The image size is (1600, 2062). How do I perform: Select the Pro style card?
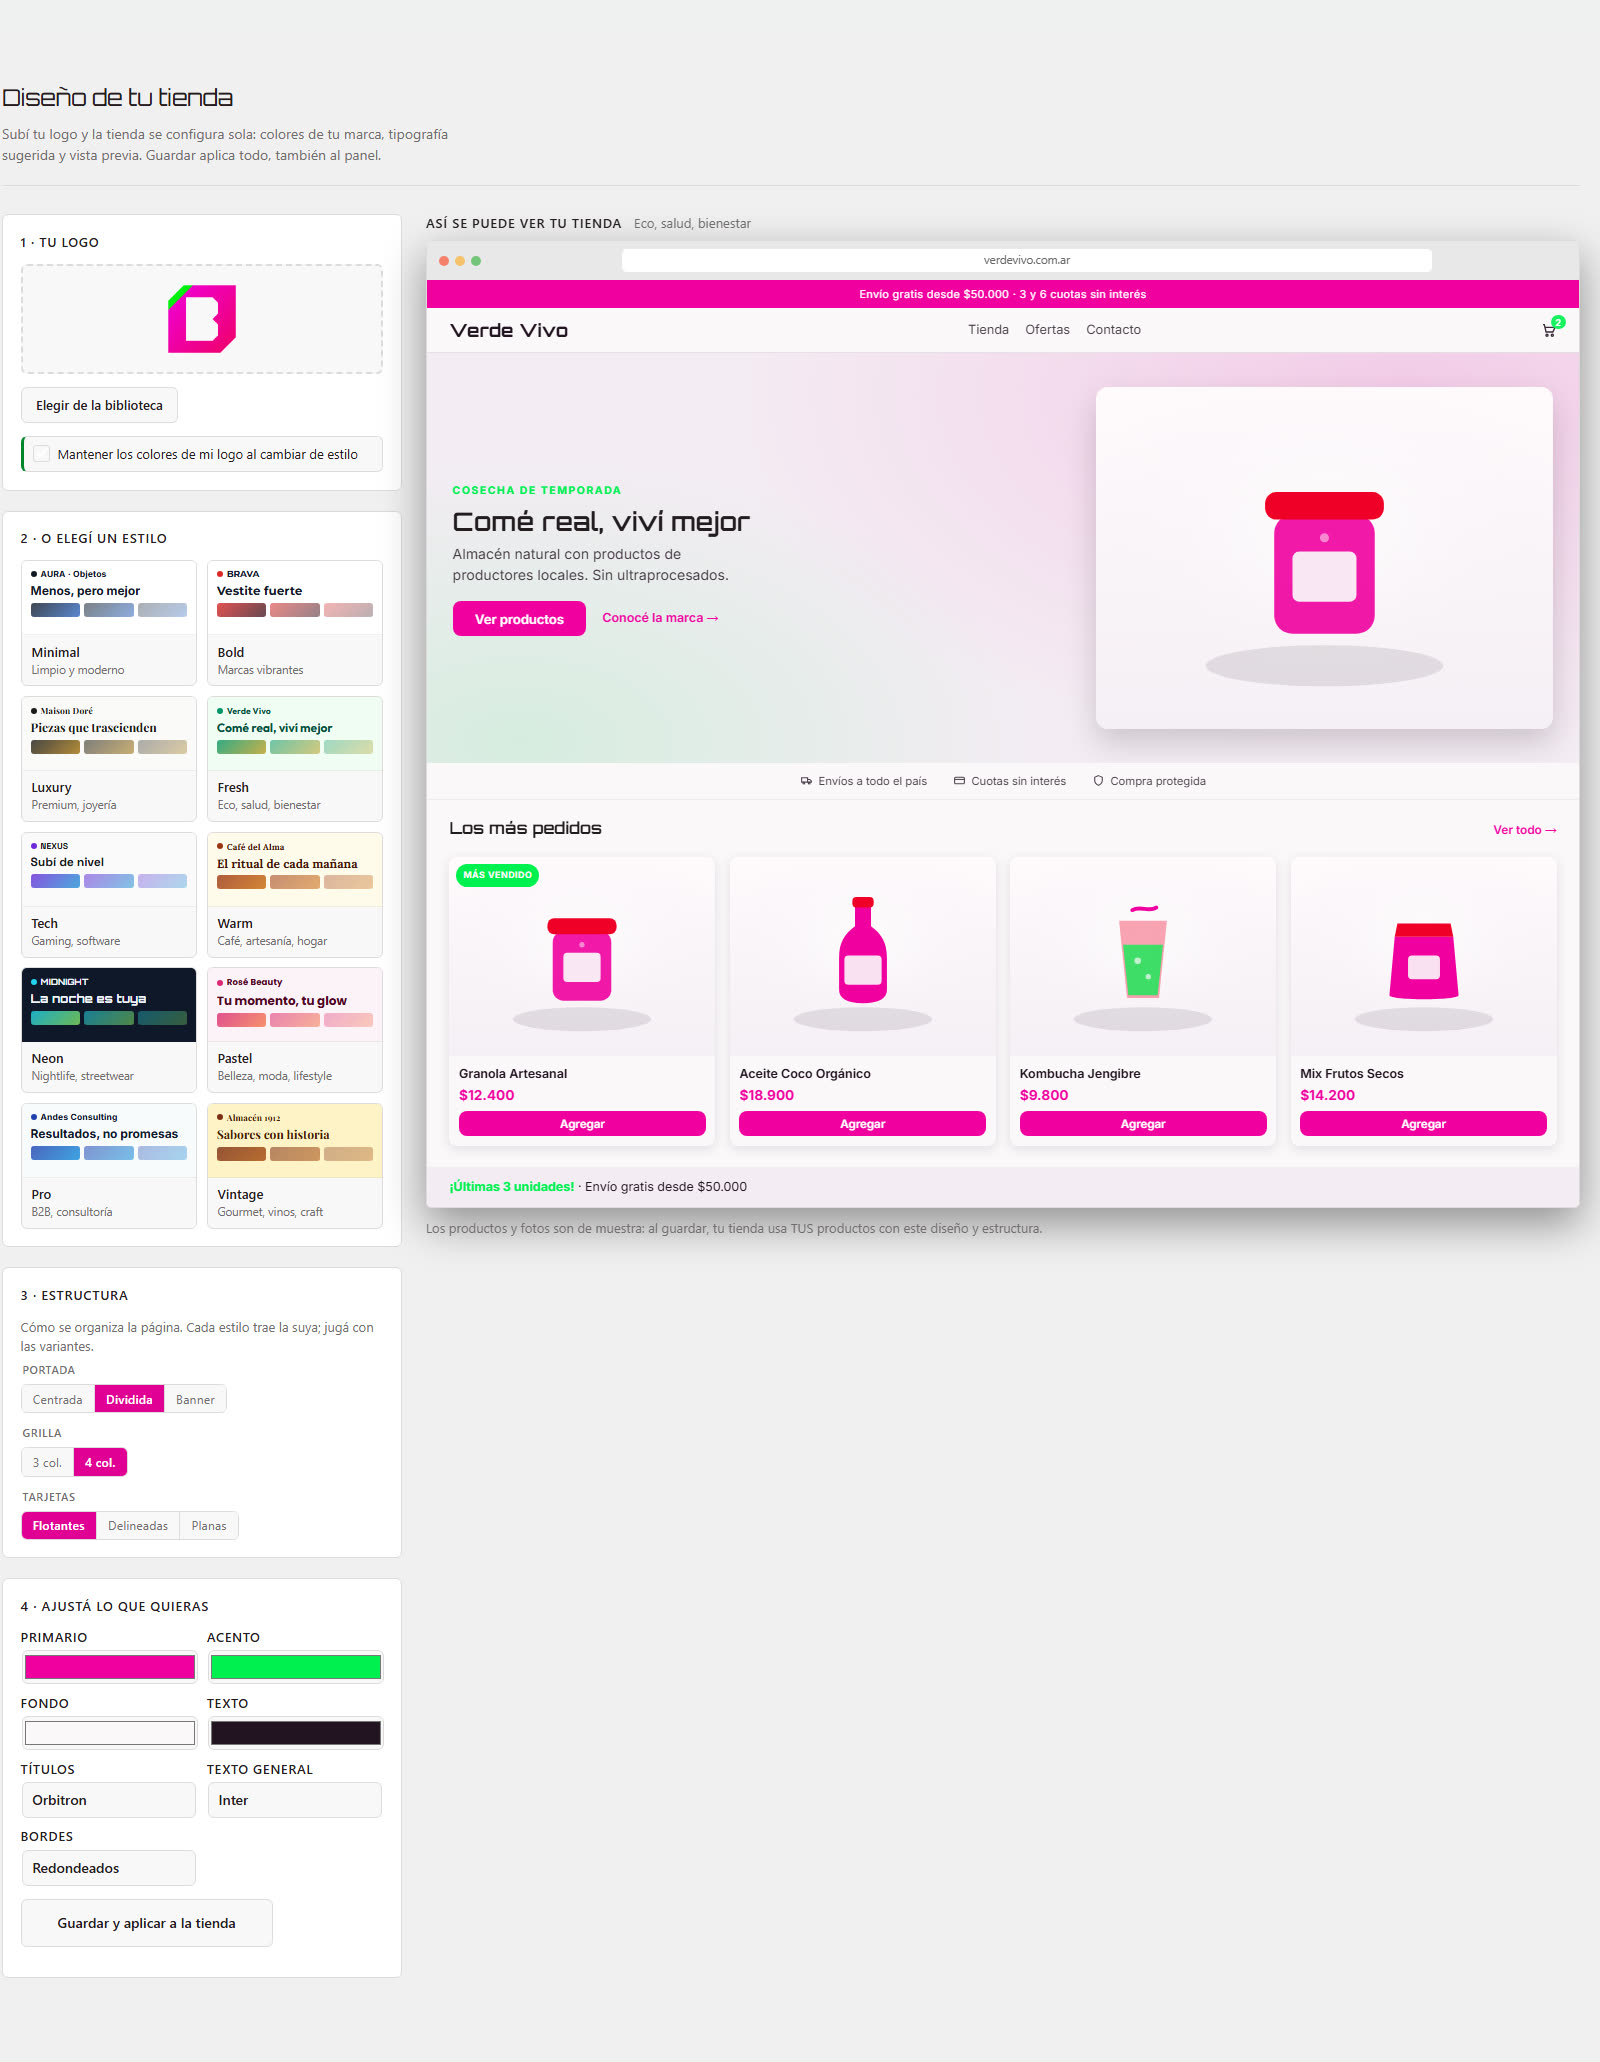point(109,1166)
